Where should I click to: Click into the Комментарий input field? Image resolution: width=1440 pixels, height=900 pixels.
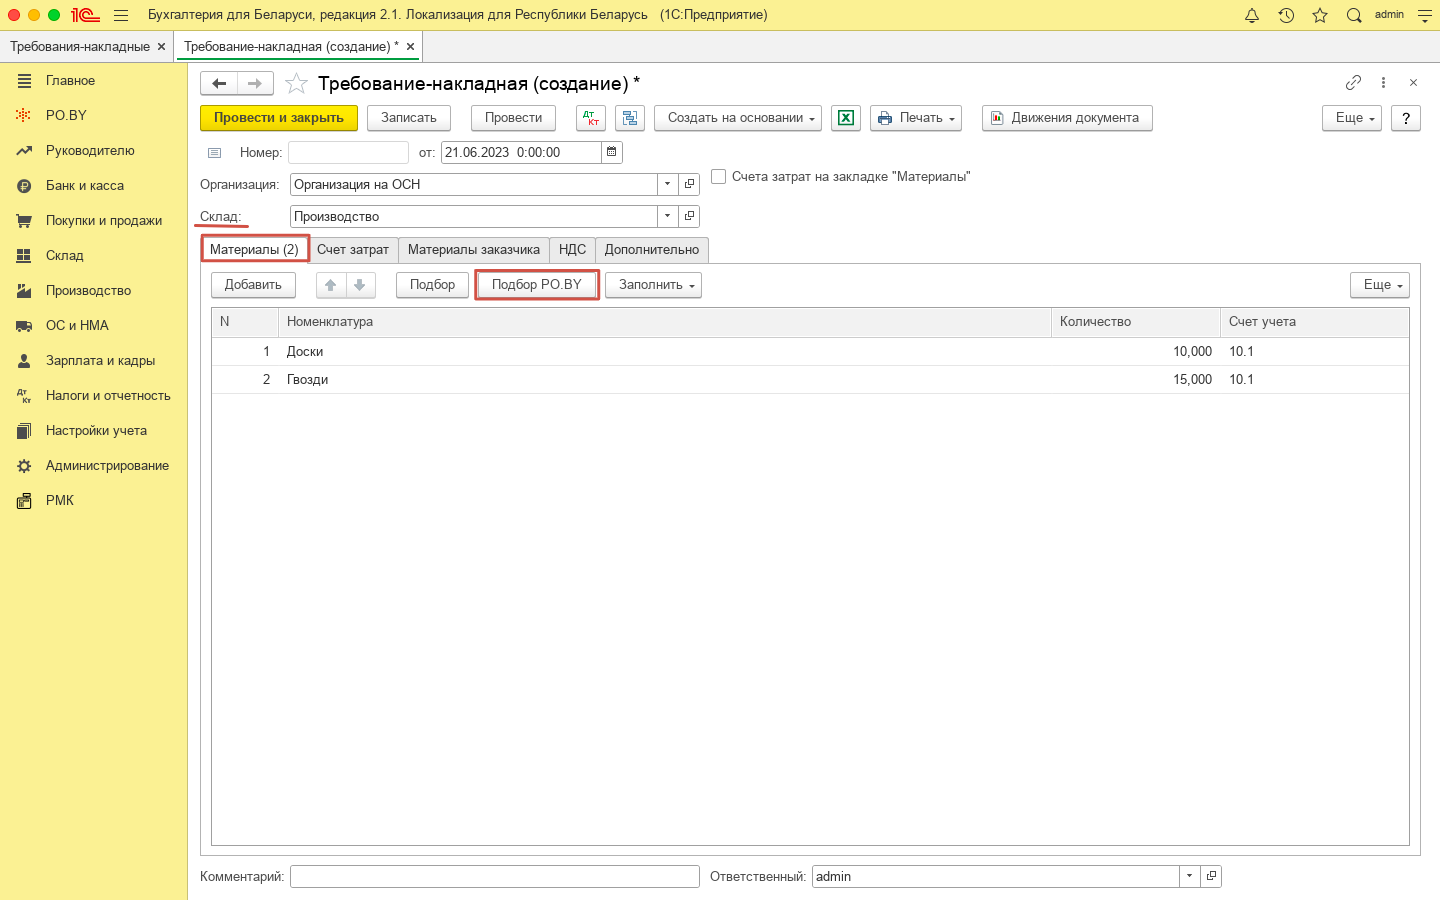pos(495,876)
